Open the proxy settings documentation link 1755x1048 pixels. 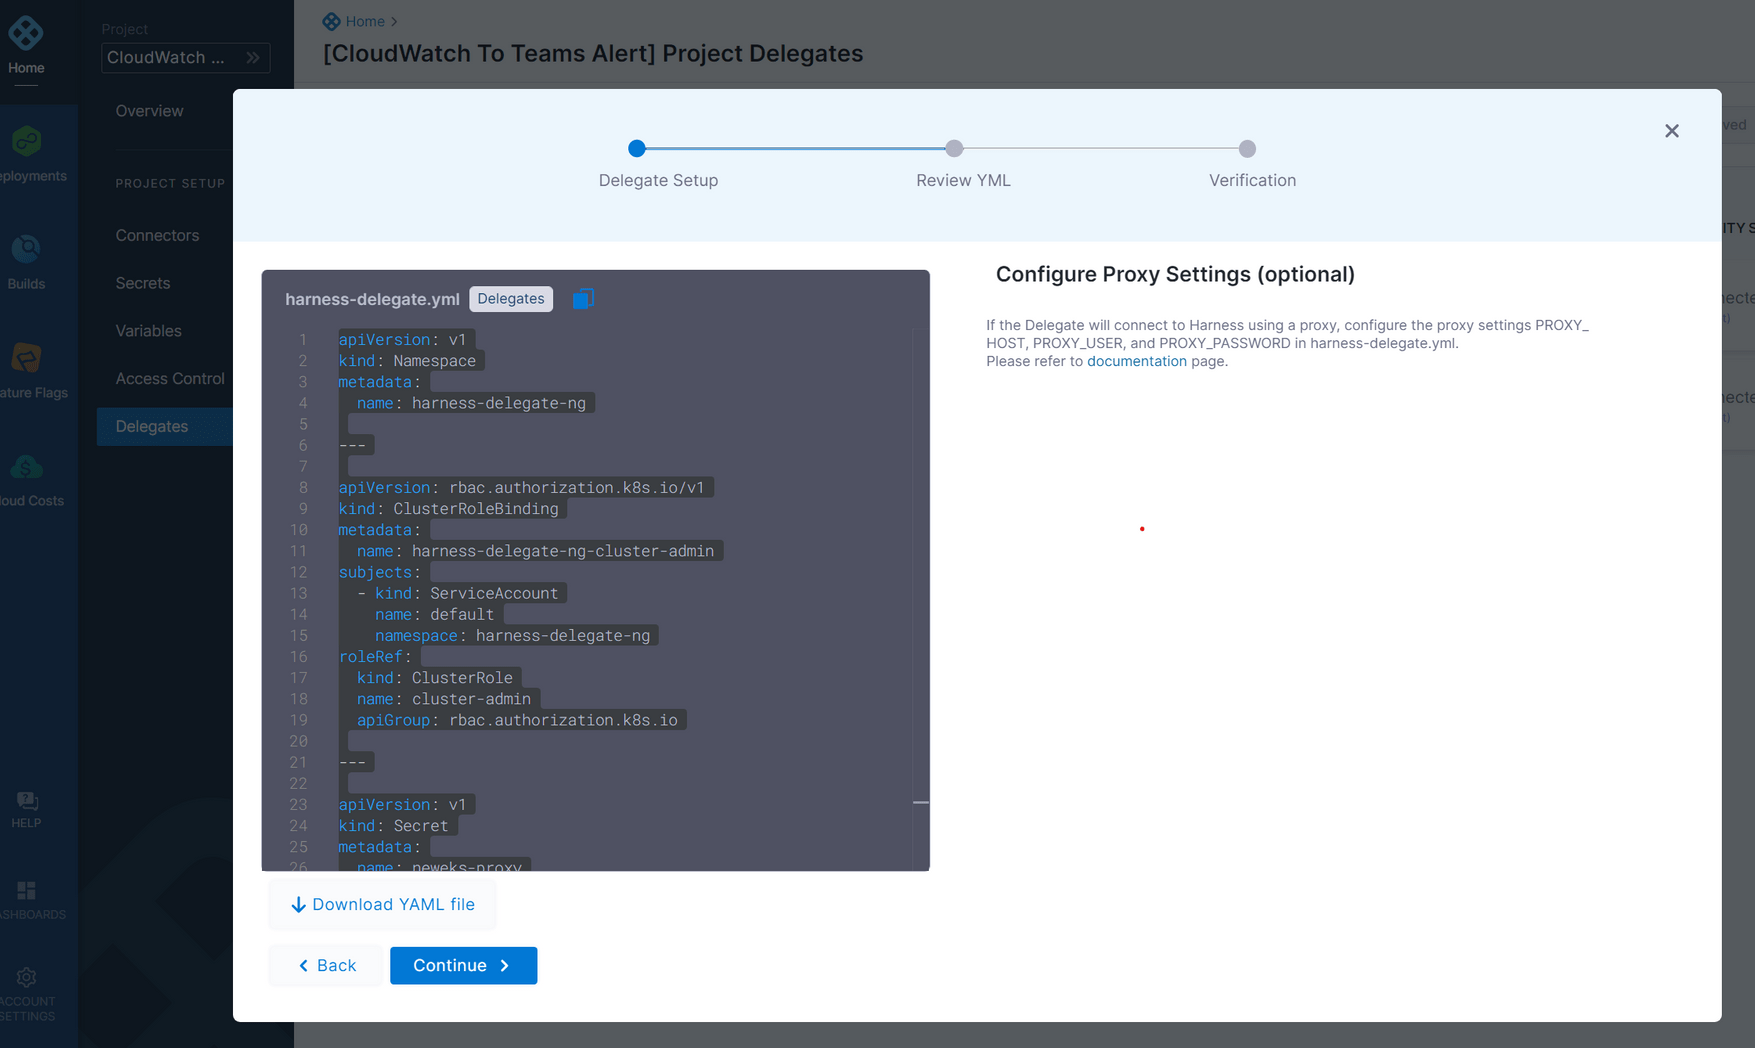pos(1137,361)
